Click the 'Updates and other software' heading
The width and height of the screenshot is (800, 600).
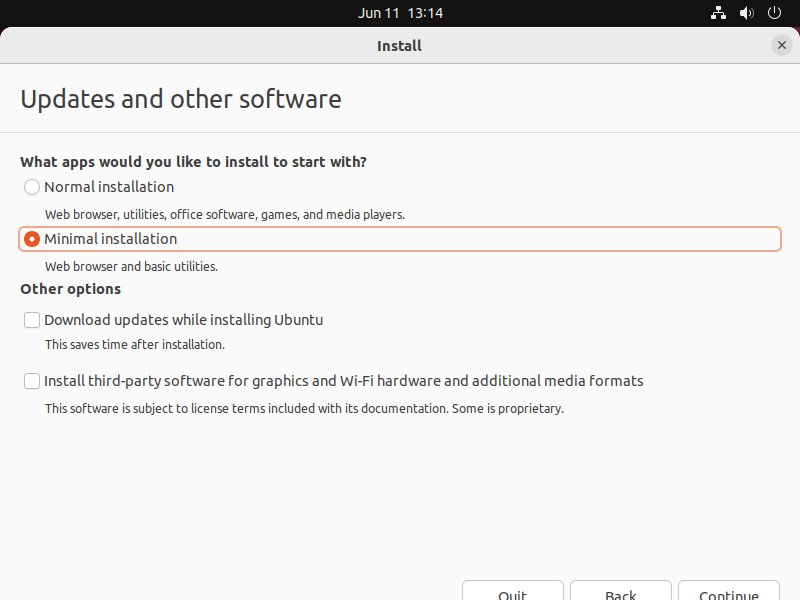pyautogui.click(x=181, y=99)
